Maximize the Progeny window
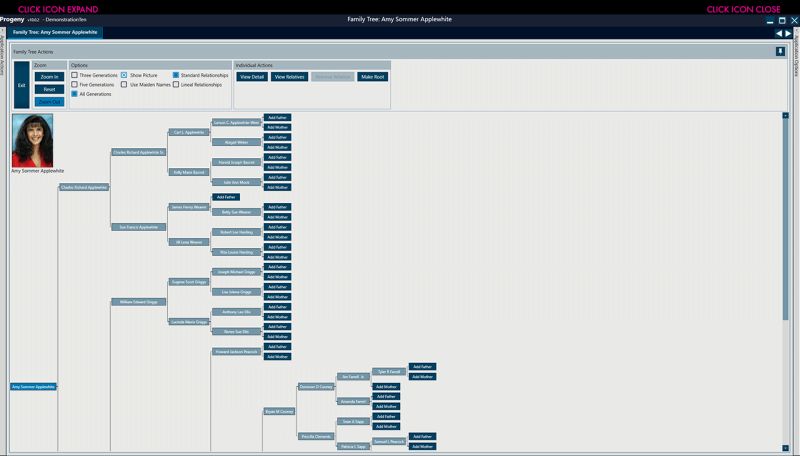This screenshot has width=800, height=456. point(782,20)
